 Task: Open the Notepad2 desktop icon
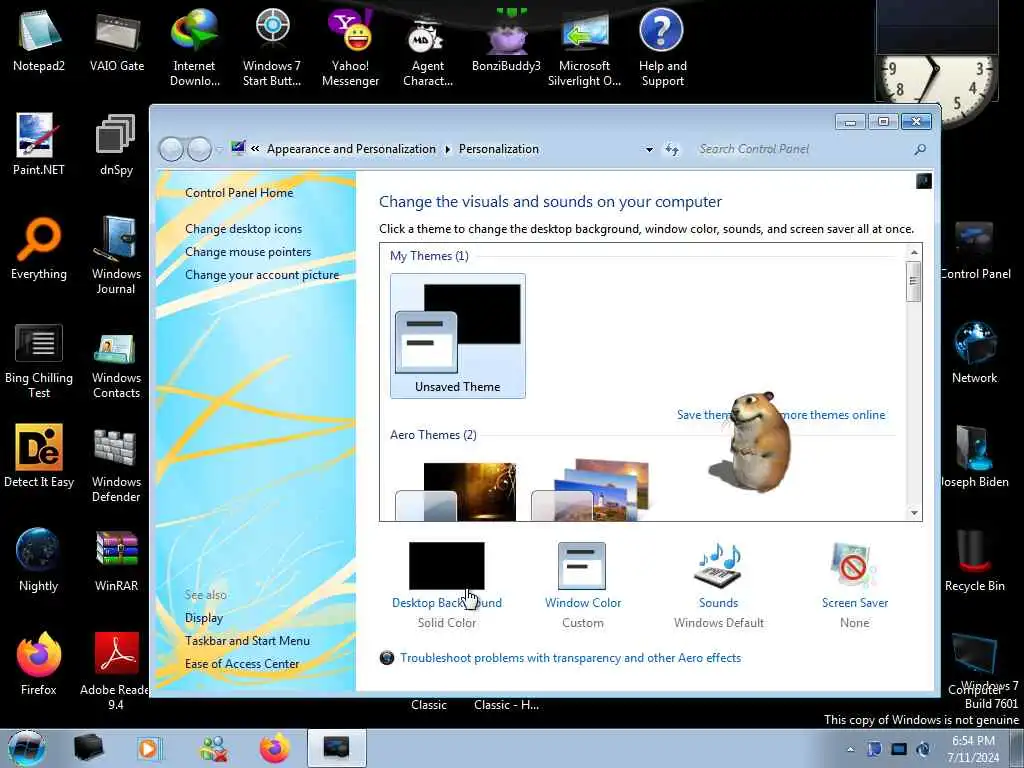tap(39, 40)
